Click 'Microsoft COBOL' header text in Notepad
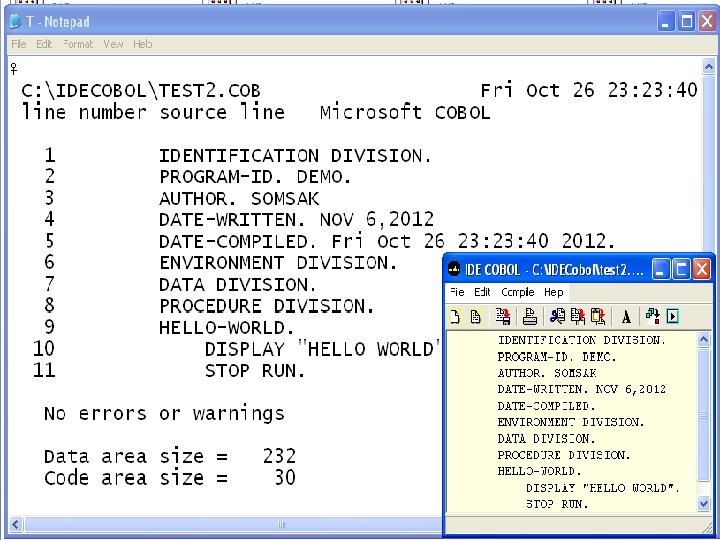 (x=405, y=112)
